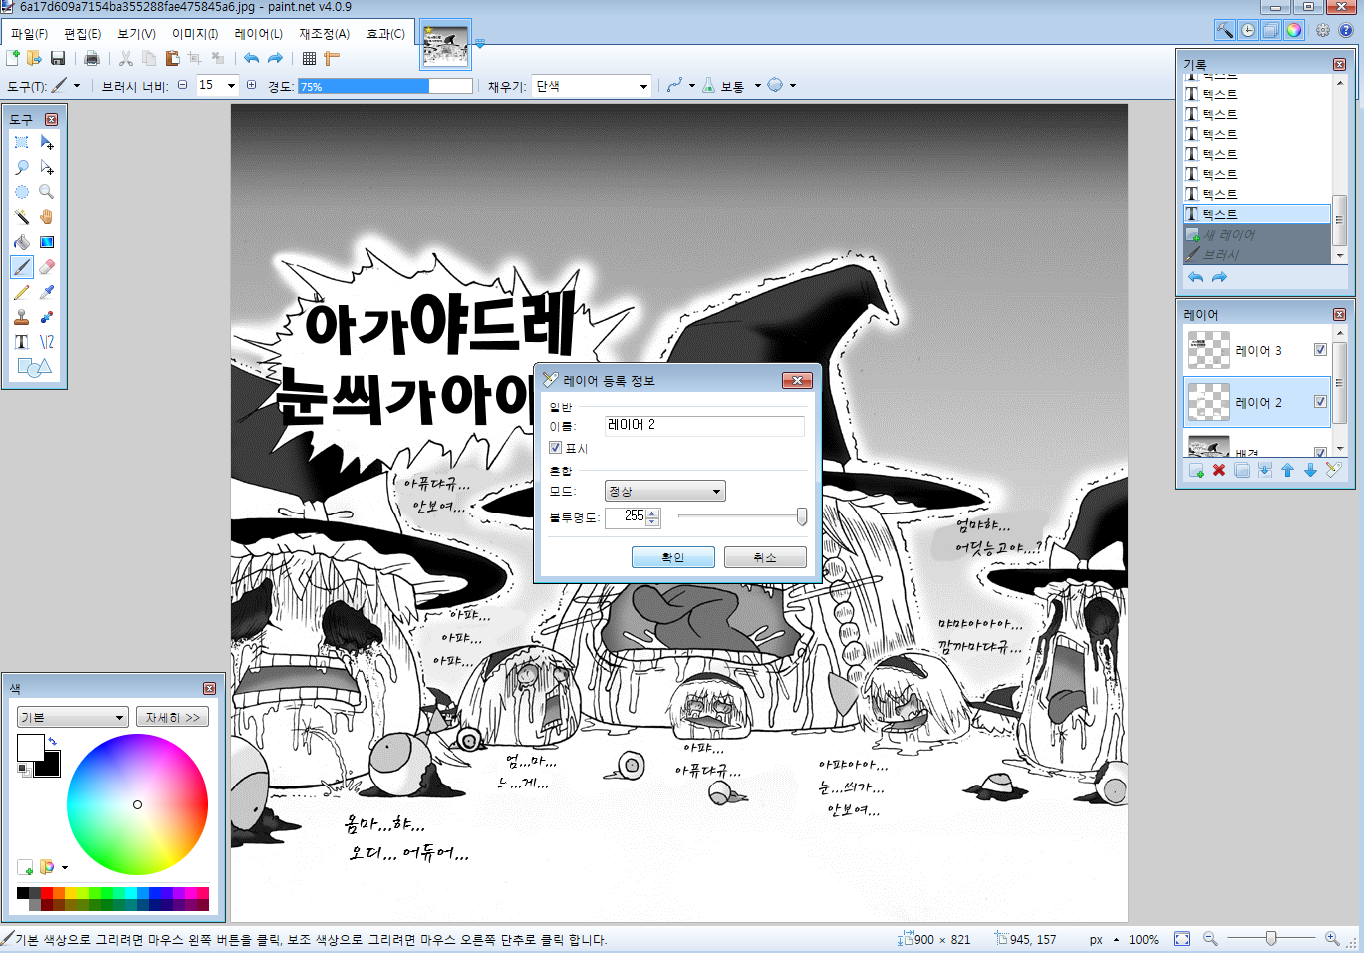Viewport: 1364px width, 953px height.
Task: Click the opacity slider in the dialog
Action: coord(741,516)
